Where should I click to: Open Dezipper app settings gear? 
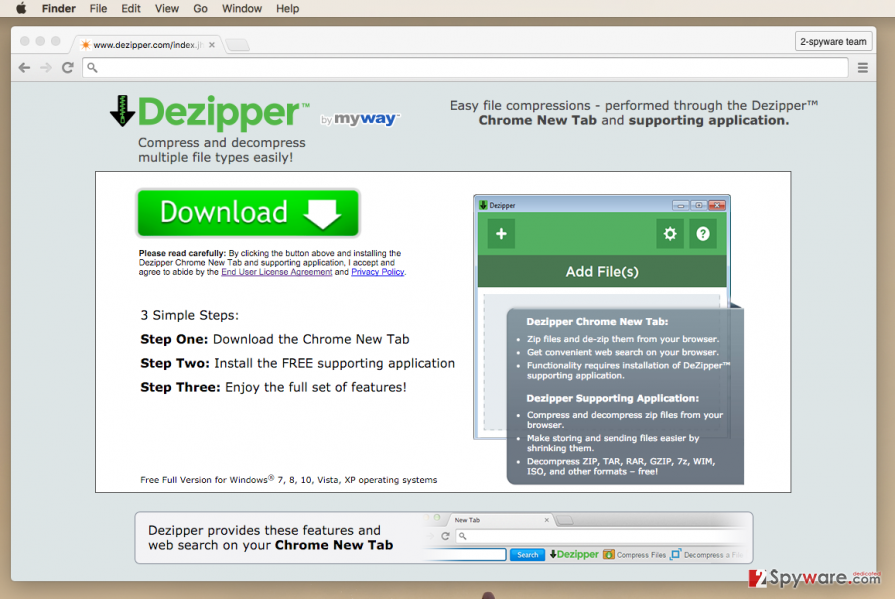(670, 234)
